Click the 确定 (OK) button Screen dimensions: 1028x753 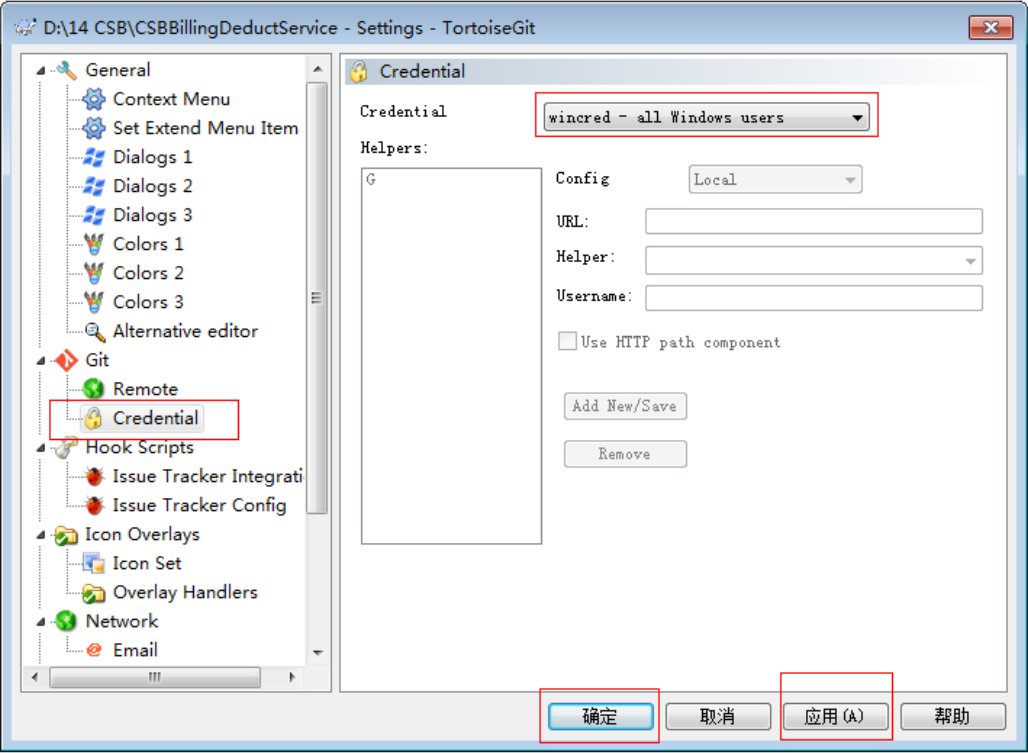pyautogui.click(x=601, y=716)
